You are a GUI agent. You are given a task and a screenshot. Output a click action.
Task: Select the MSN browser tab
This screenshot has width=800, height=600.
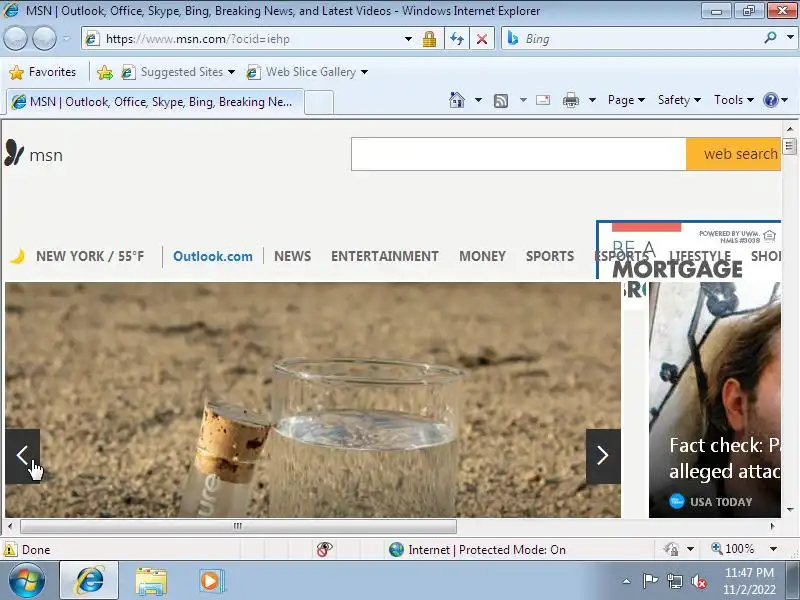coord(155,102)
